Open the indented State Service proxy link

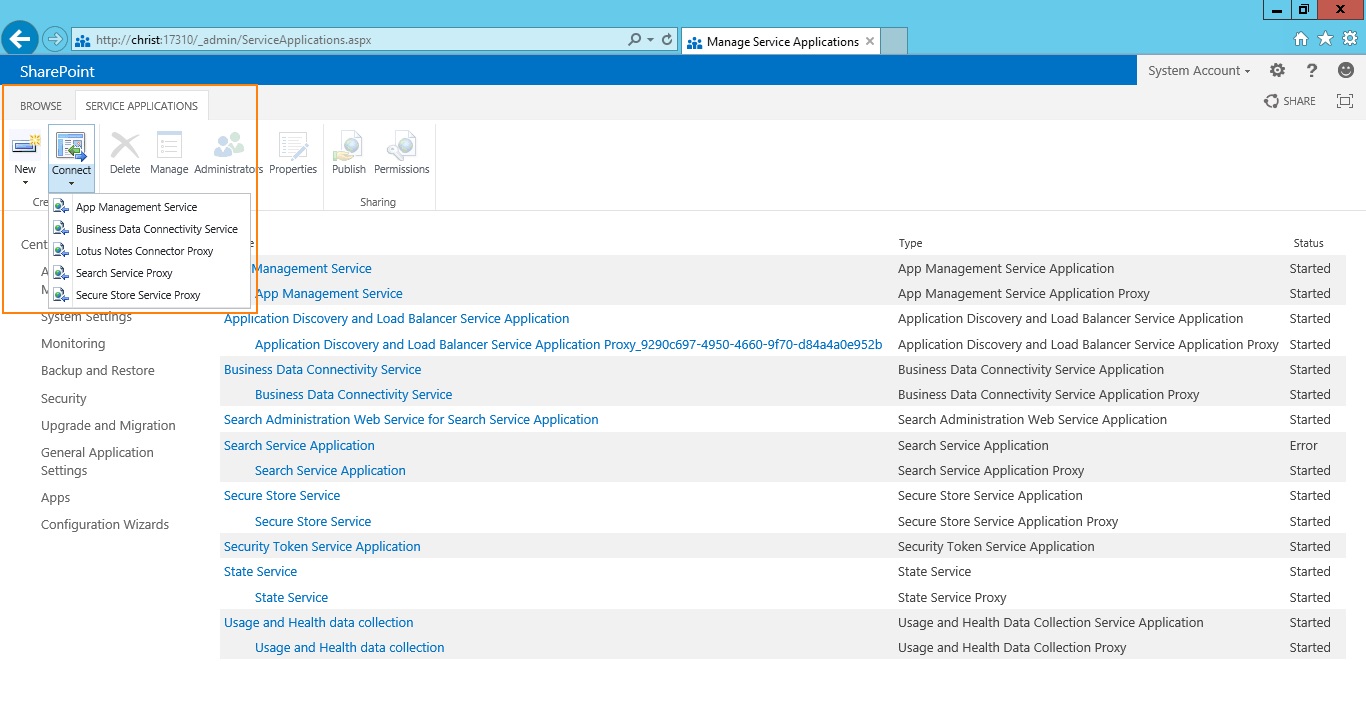click(x=291, y=597)
